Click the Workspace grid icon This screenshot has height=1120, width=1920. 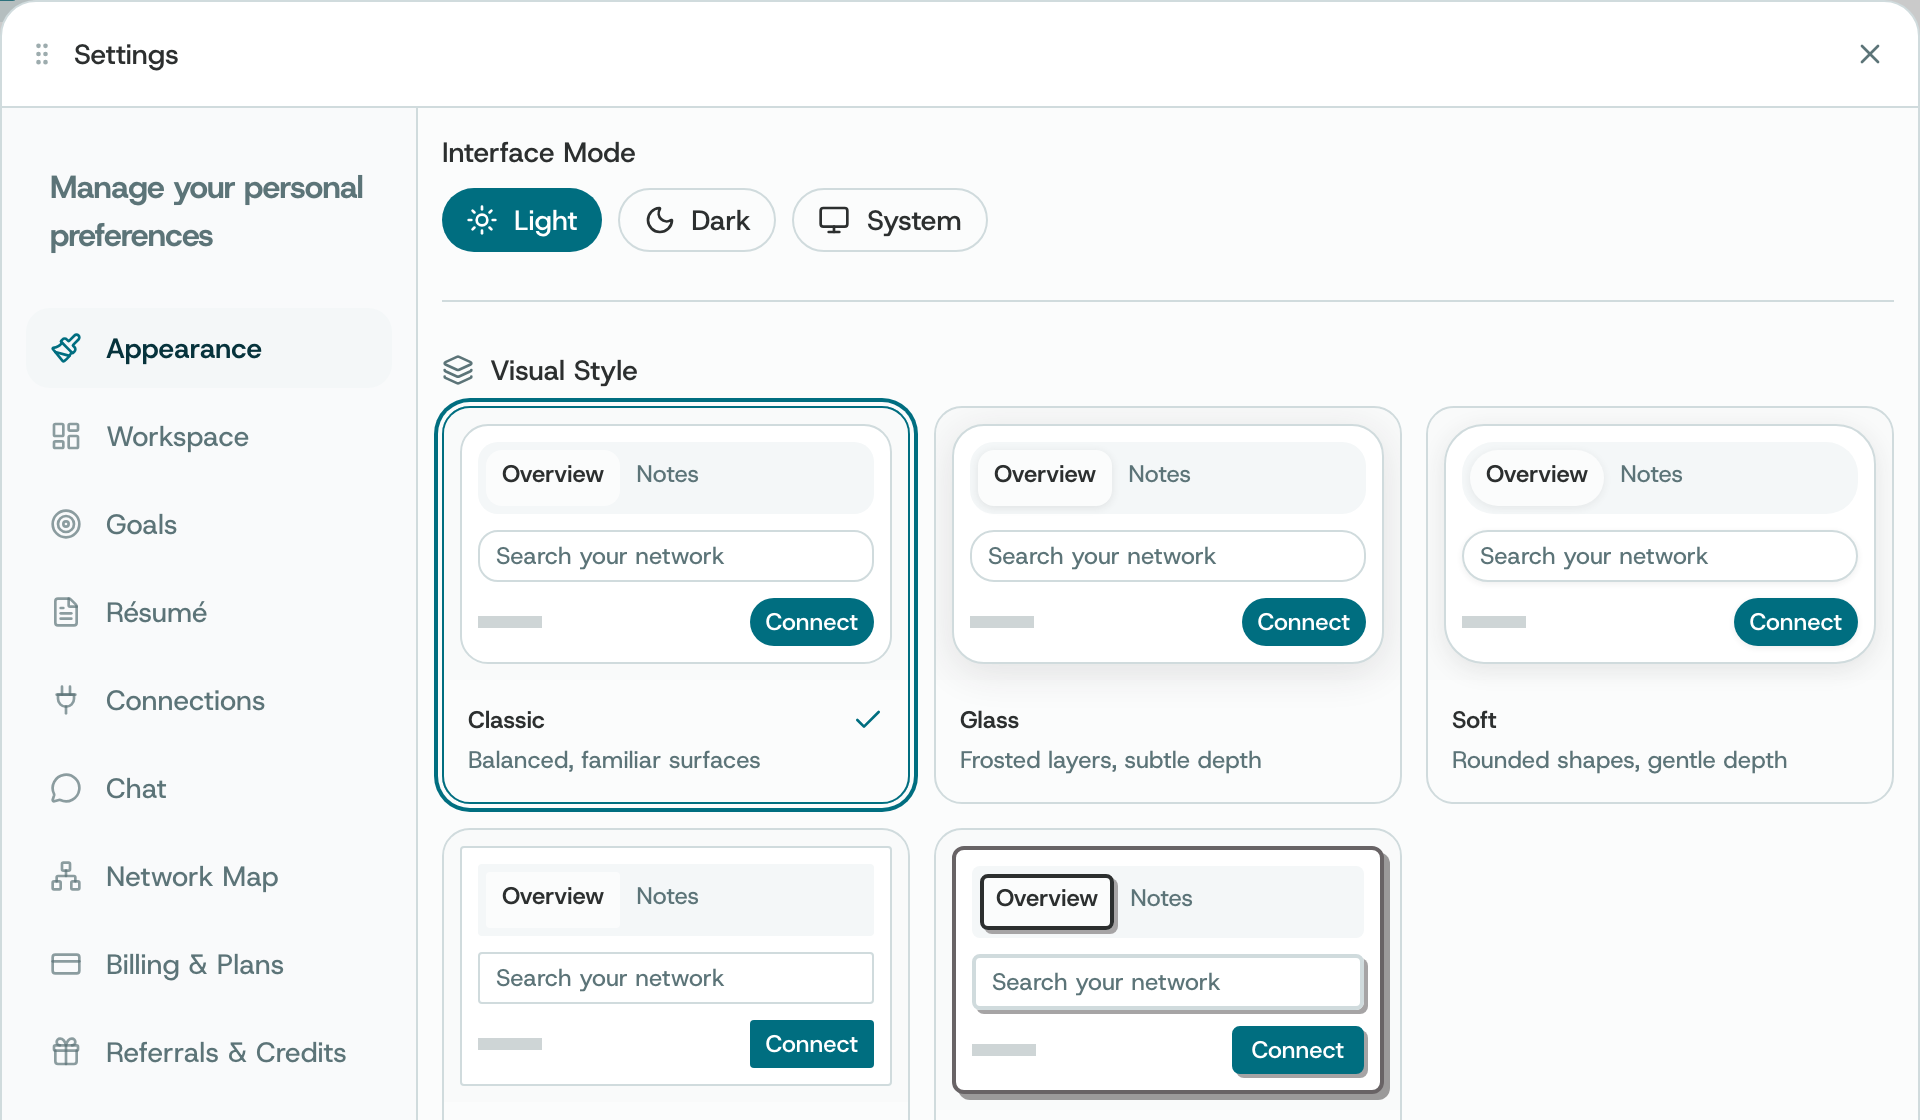(66, 436)
